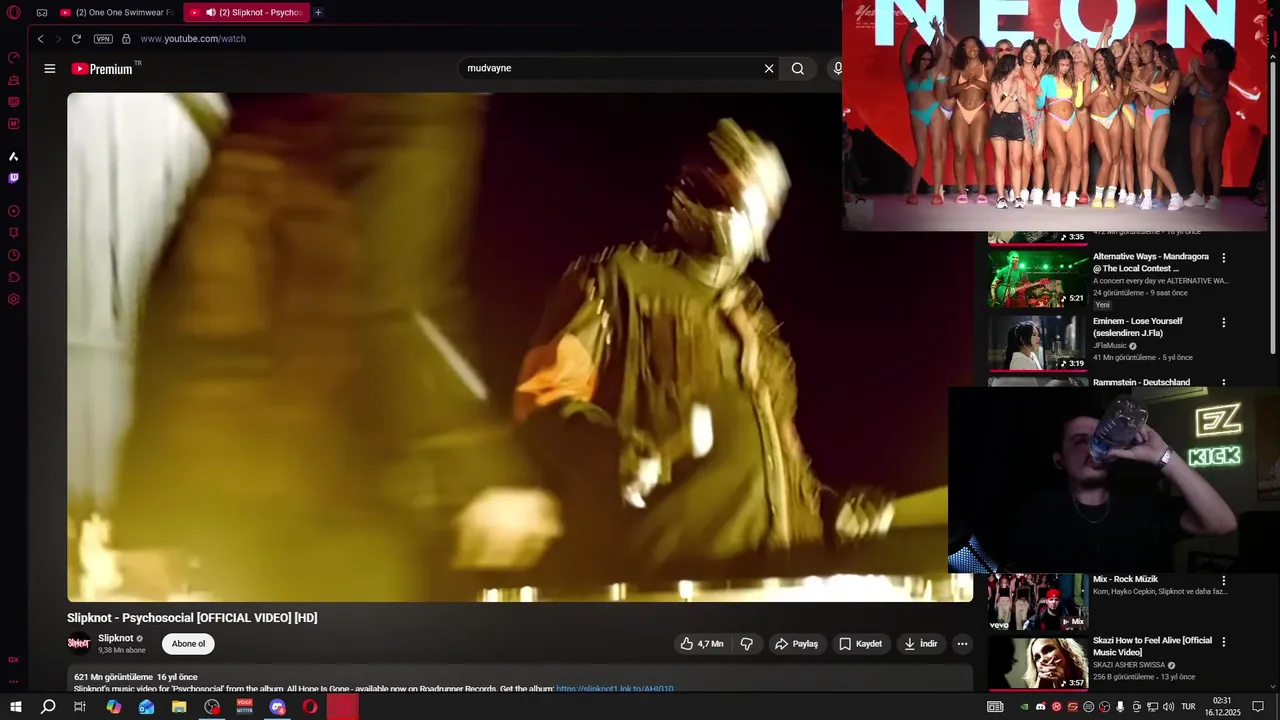View site security lock info
1280x720 pixels.
click(x=126, y=39)
